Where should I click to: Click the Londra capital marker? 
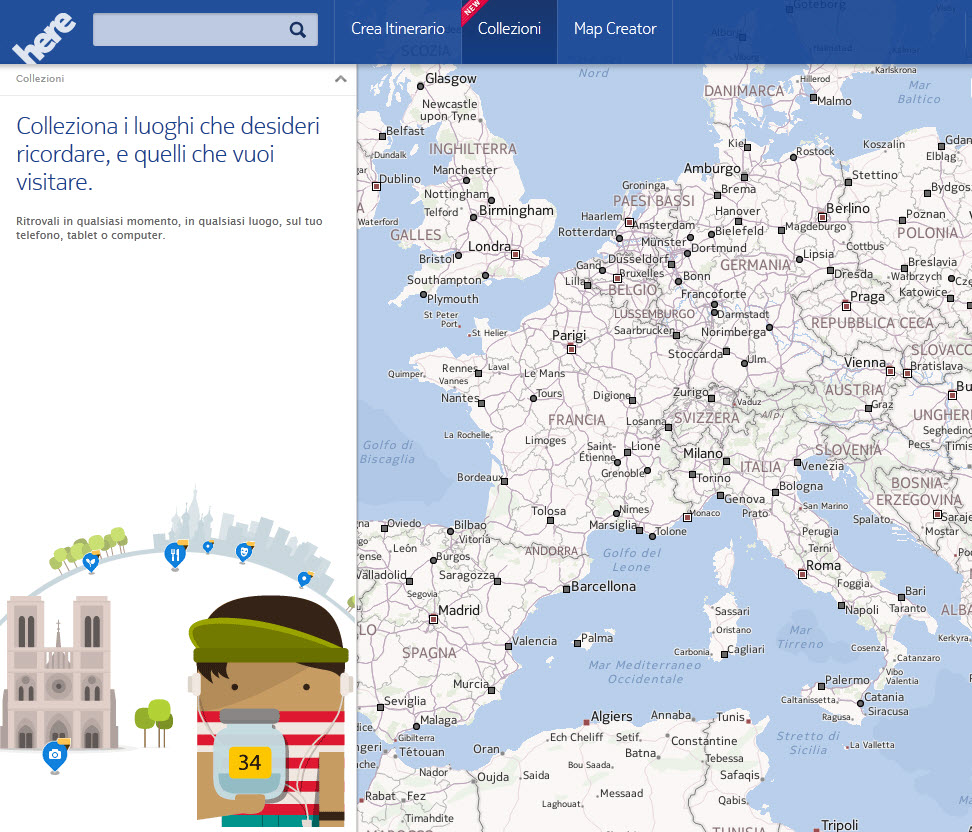coord(516,254)
